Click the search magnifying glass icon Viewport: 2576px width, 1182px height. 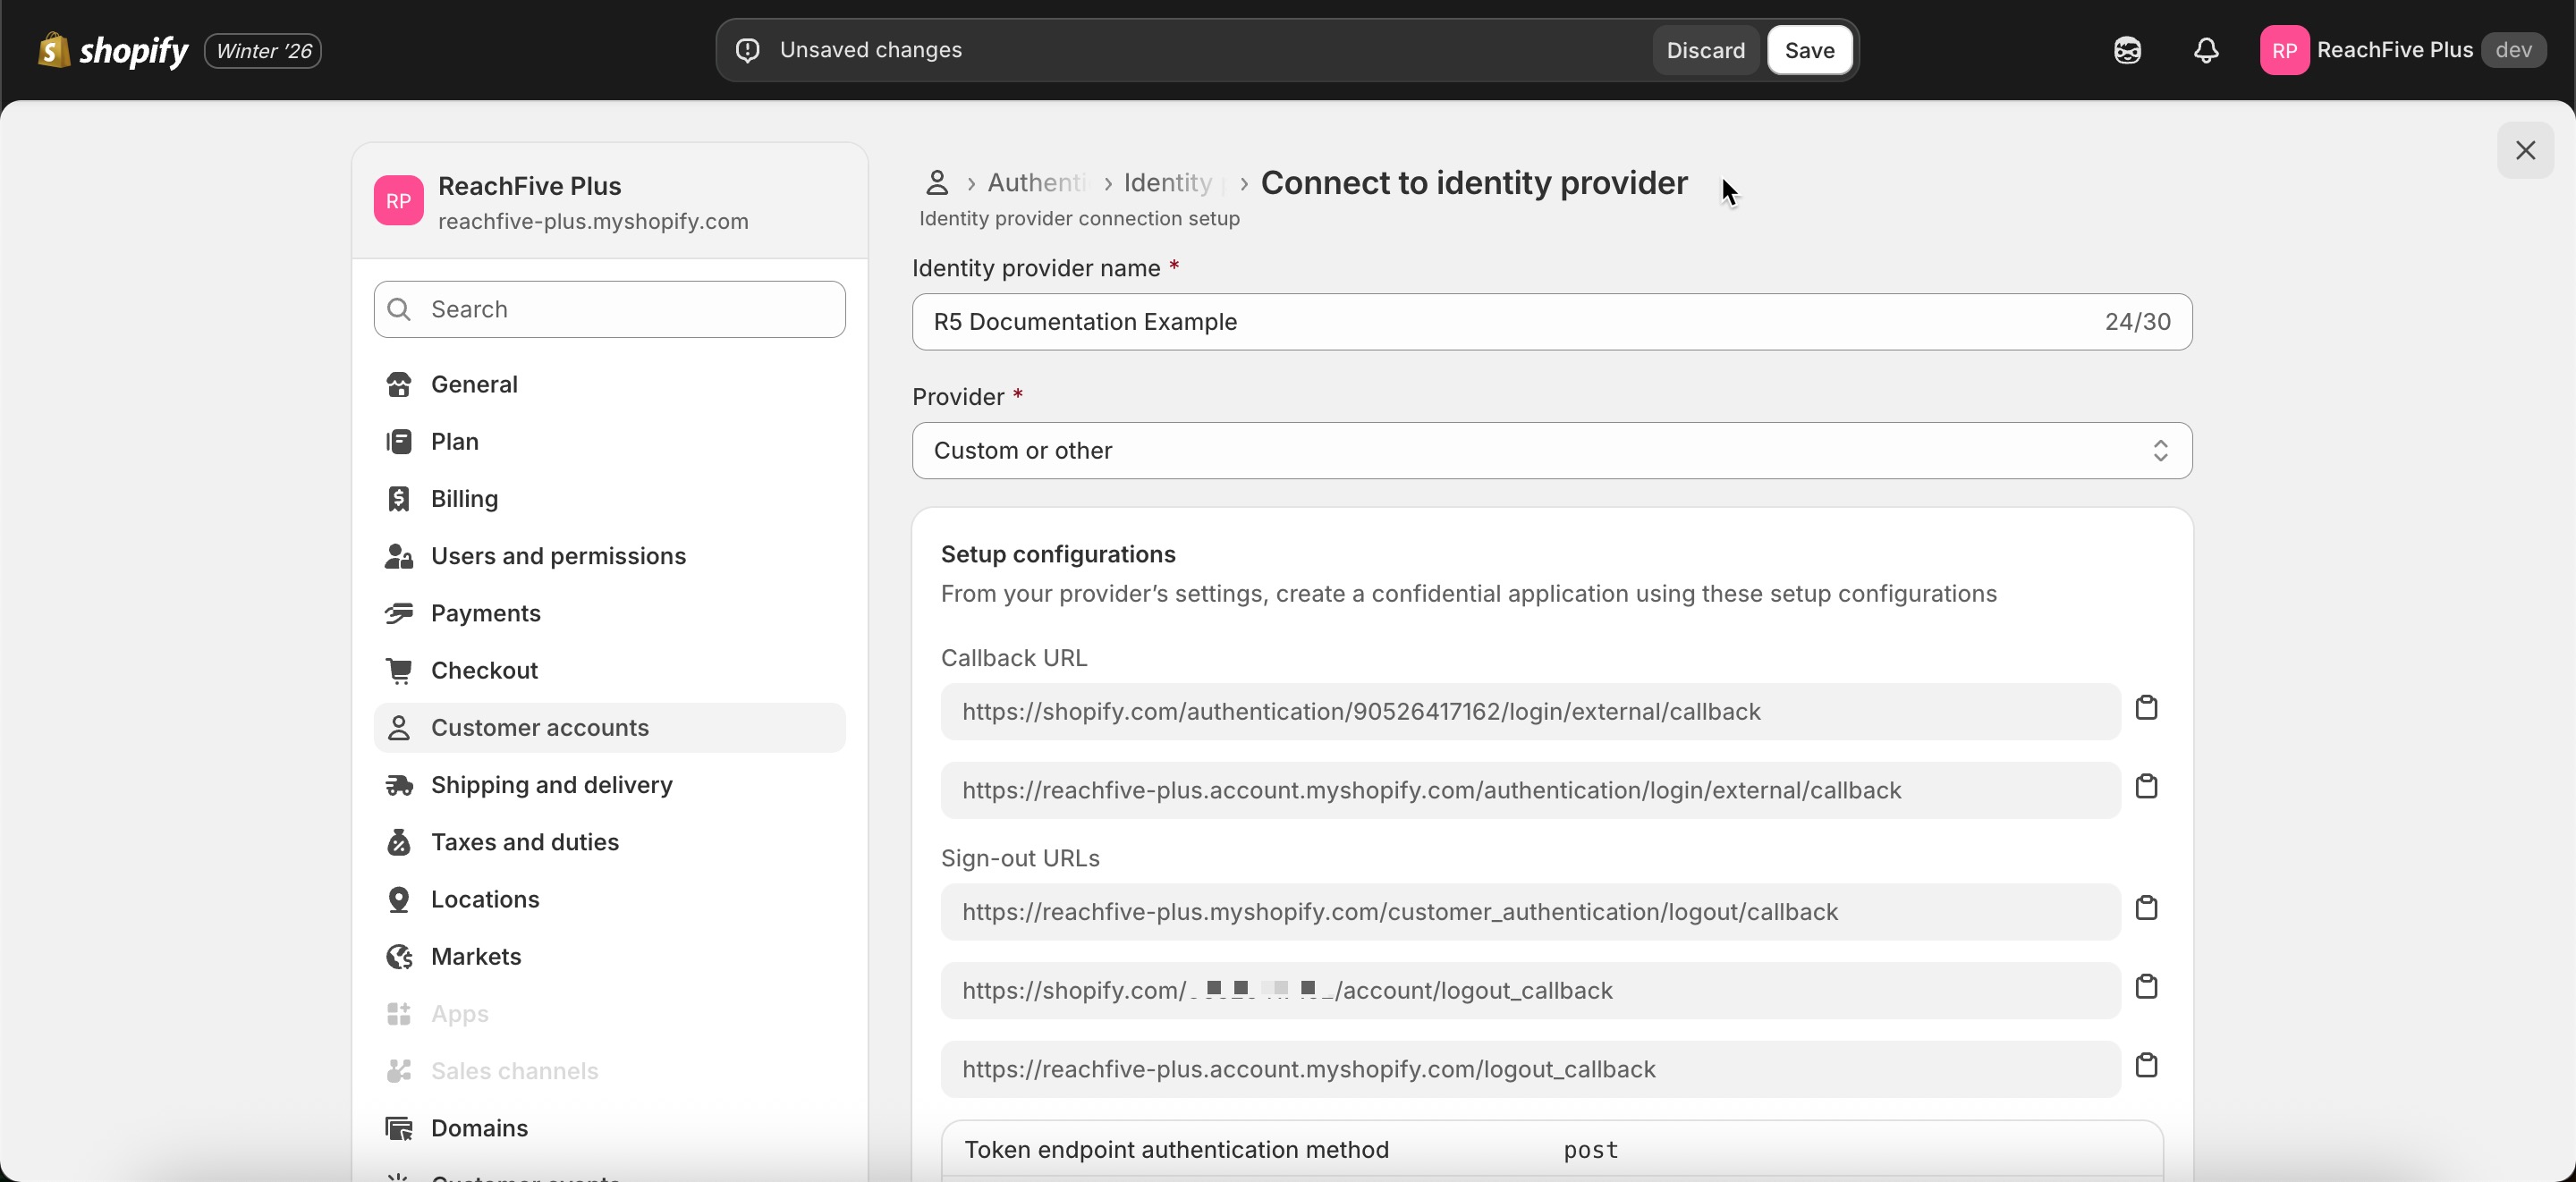pos(399,309)
